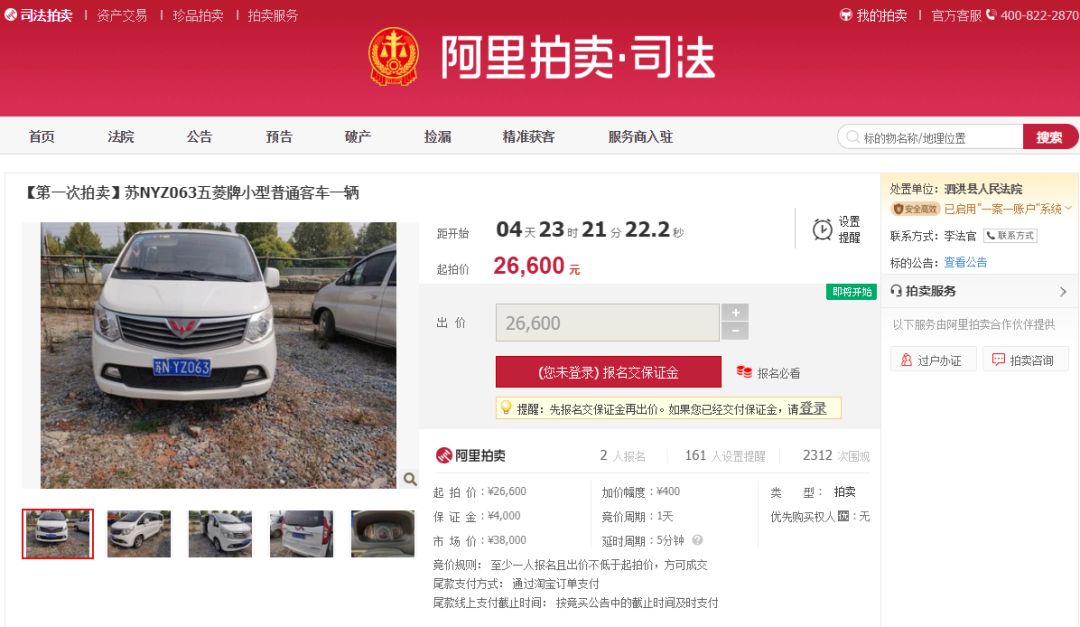Go to the 破产 navigation tab
1080x627 pixels.
click(x=357, y=137)
